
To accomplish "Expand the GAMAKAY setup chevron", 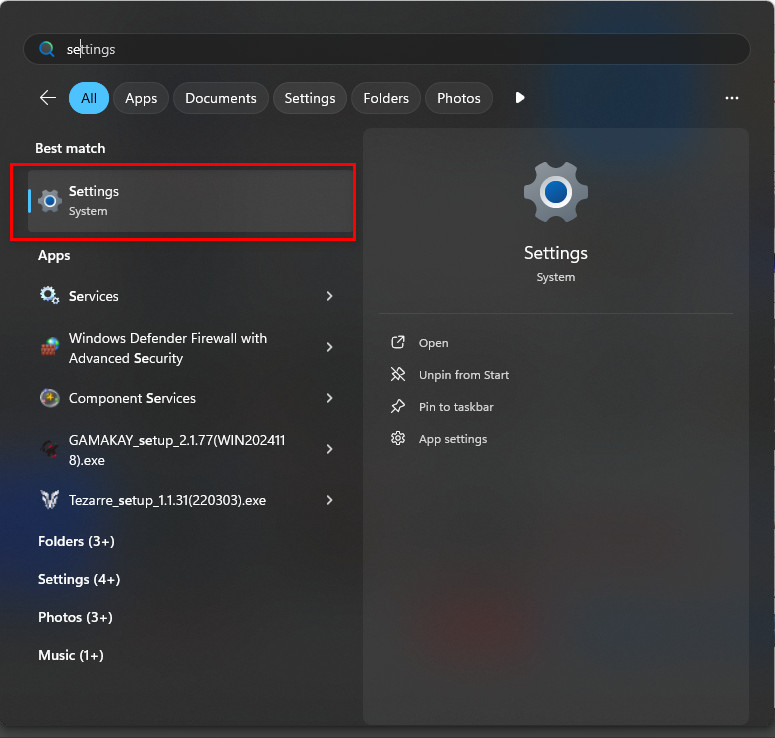I will click(x=329, y=449).
